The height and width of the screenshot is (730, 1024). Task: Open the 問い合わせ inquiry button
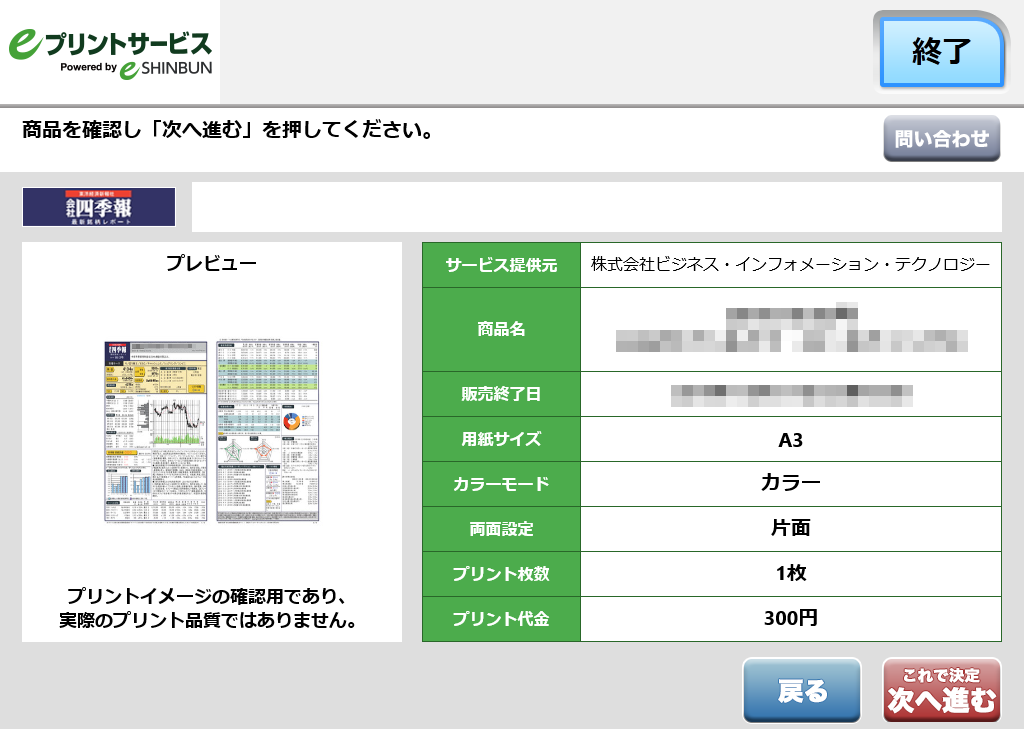(x=941, y=138)
